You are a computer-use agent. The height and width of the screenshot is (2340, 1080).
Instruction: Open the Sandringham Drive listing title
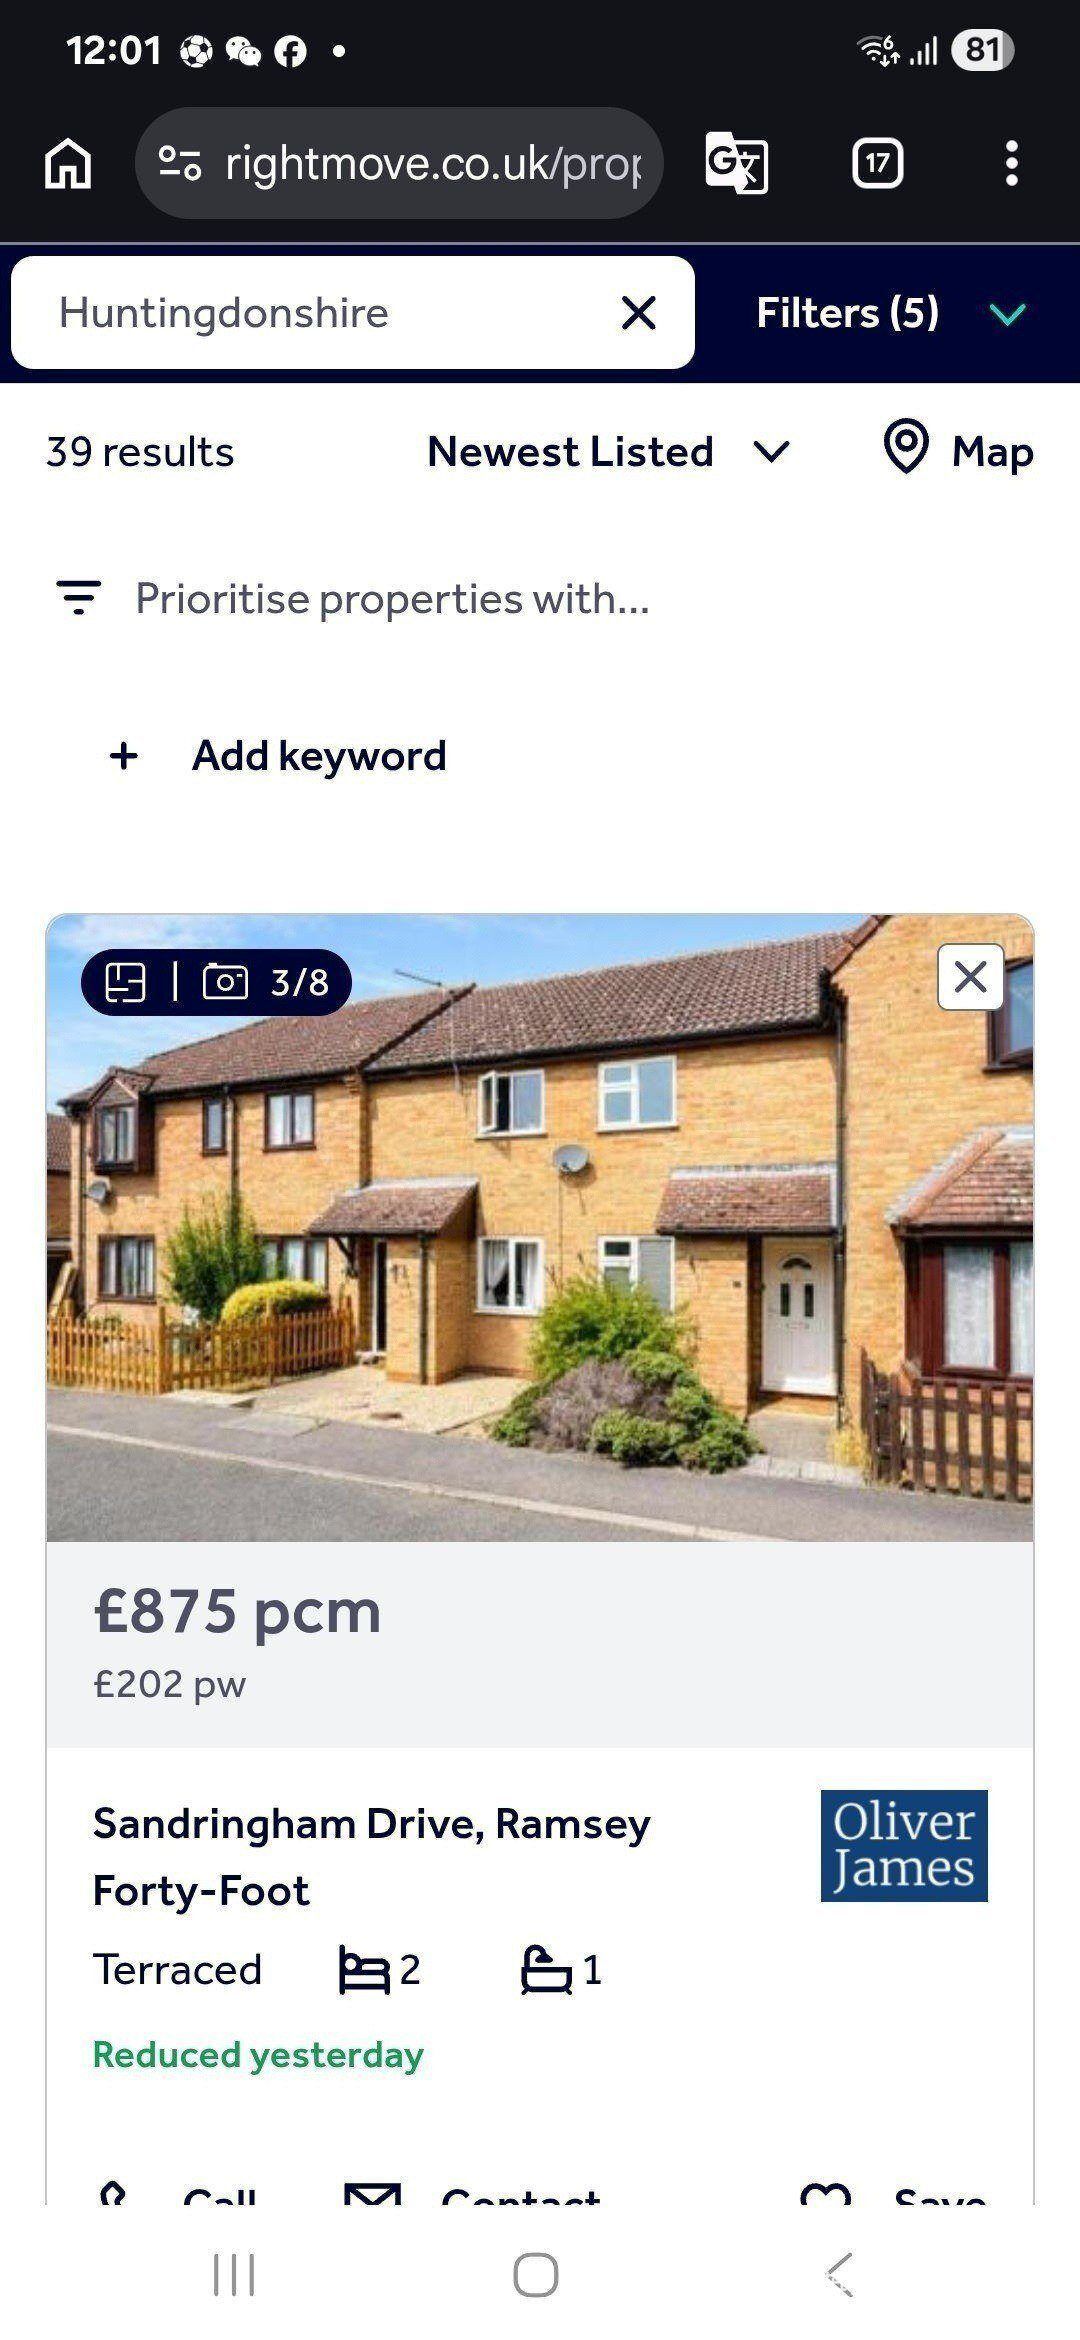click(372, 1857)
